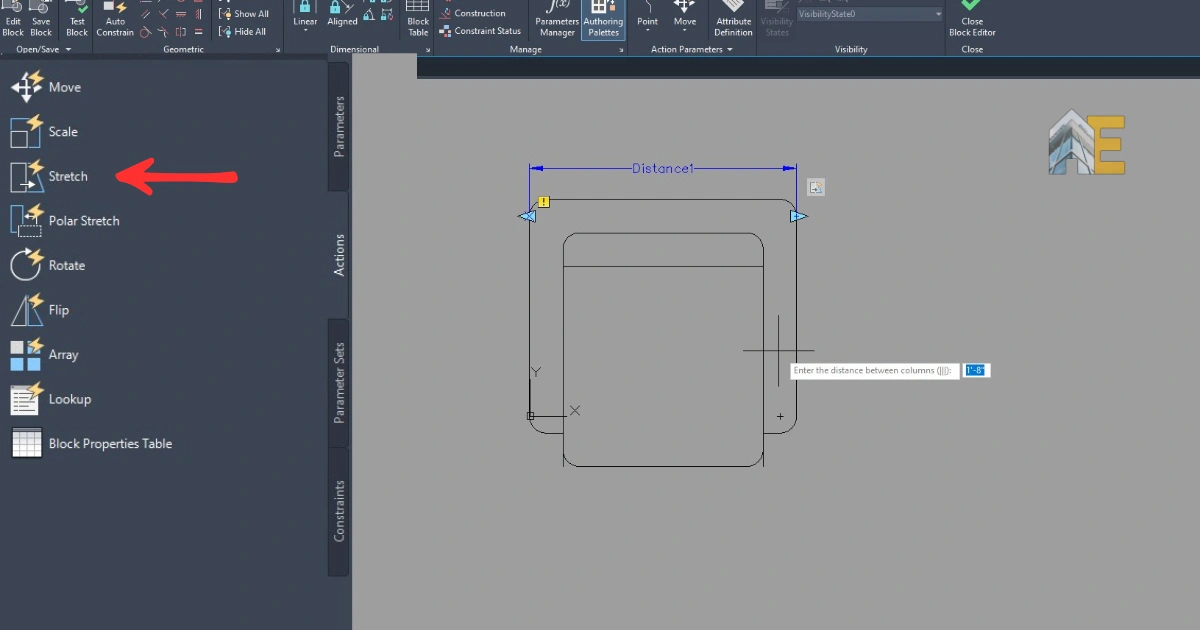The width and height of the screenshot is (1200, 630).
Task: Click the column distance input field
Action: pyautogui.click(x=976, y=371)
